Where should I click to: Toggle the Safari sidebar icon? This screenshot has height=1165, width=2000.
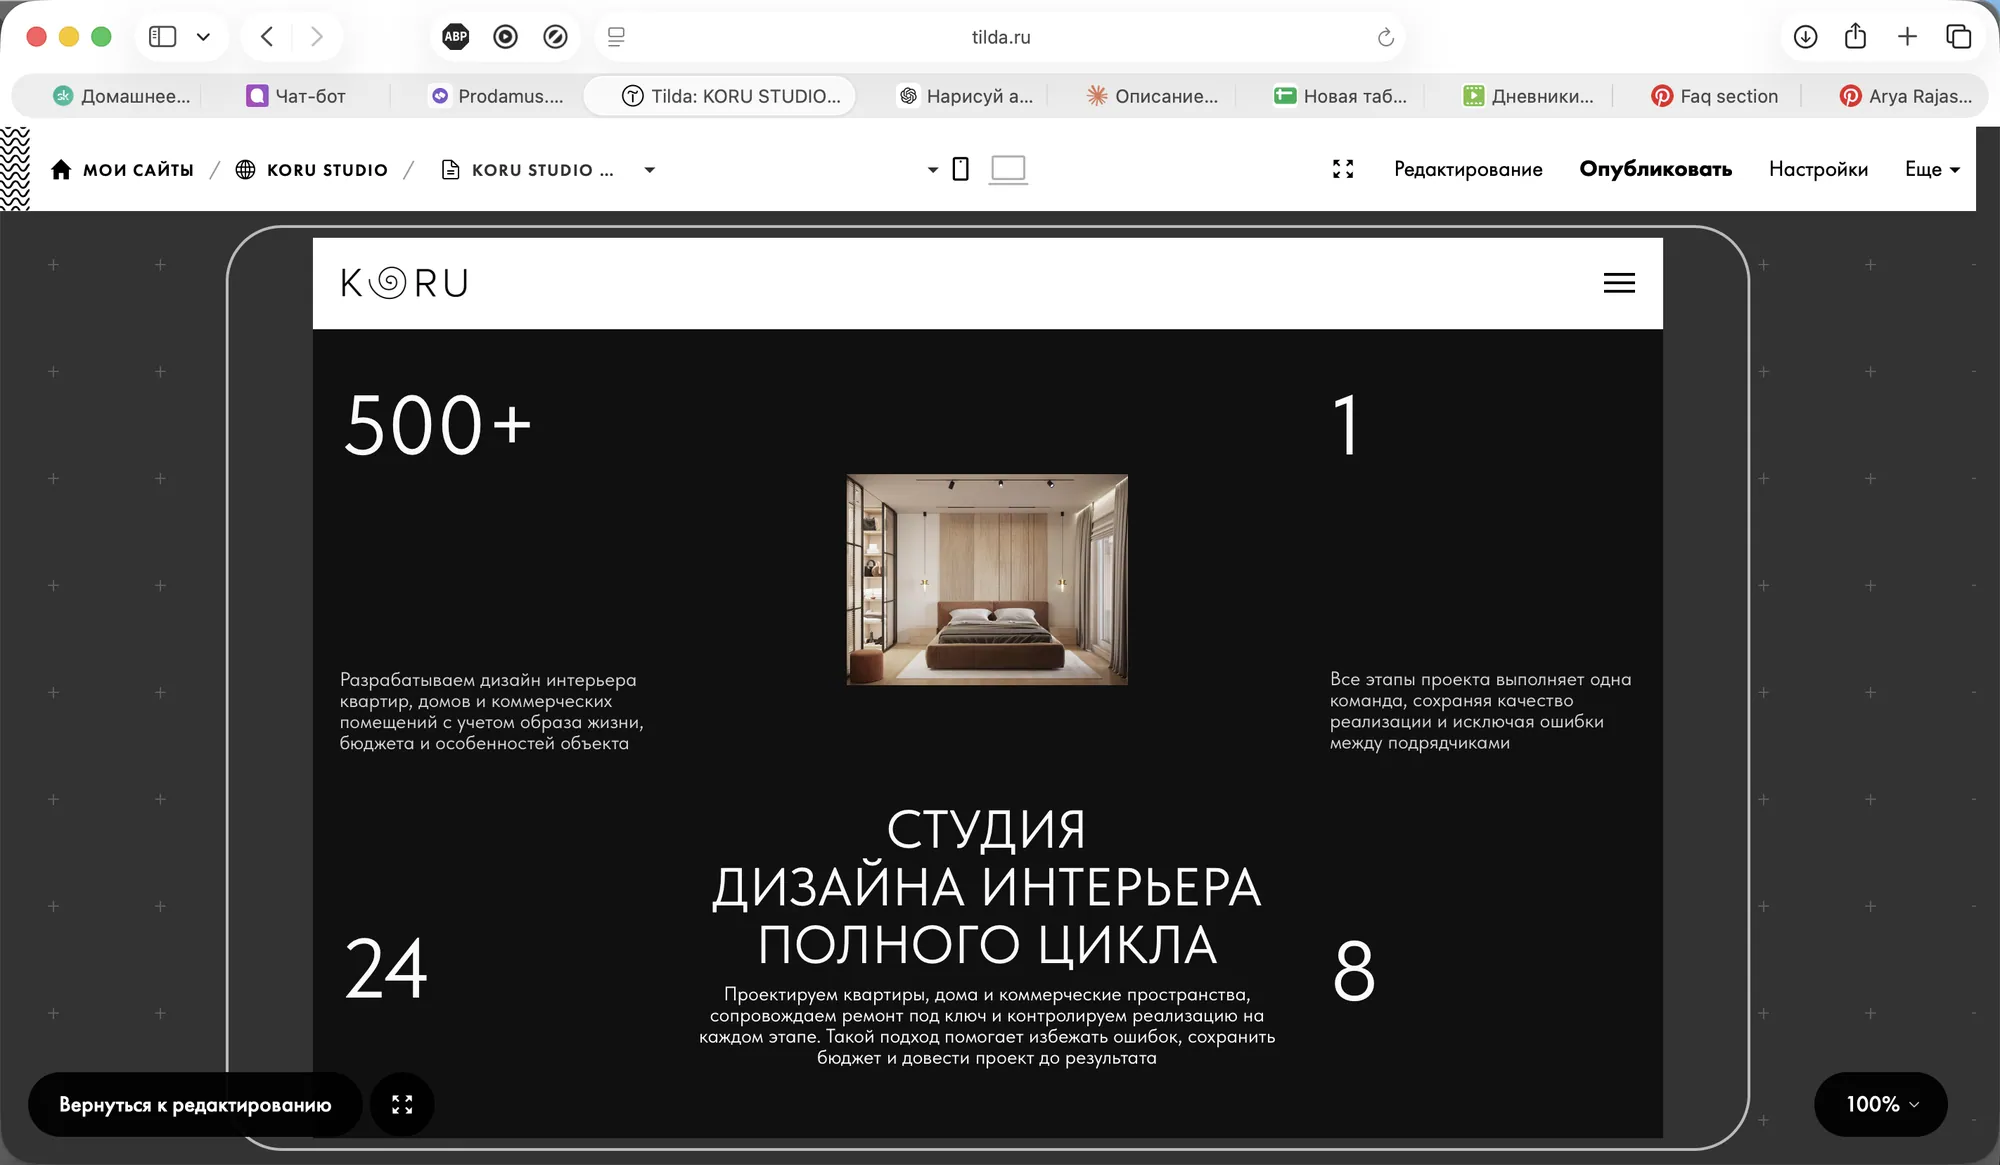pyautogui.click(x=162, y=37)
